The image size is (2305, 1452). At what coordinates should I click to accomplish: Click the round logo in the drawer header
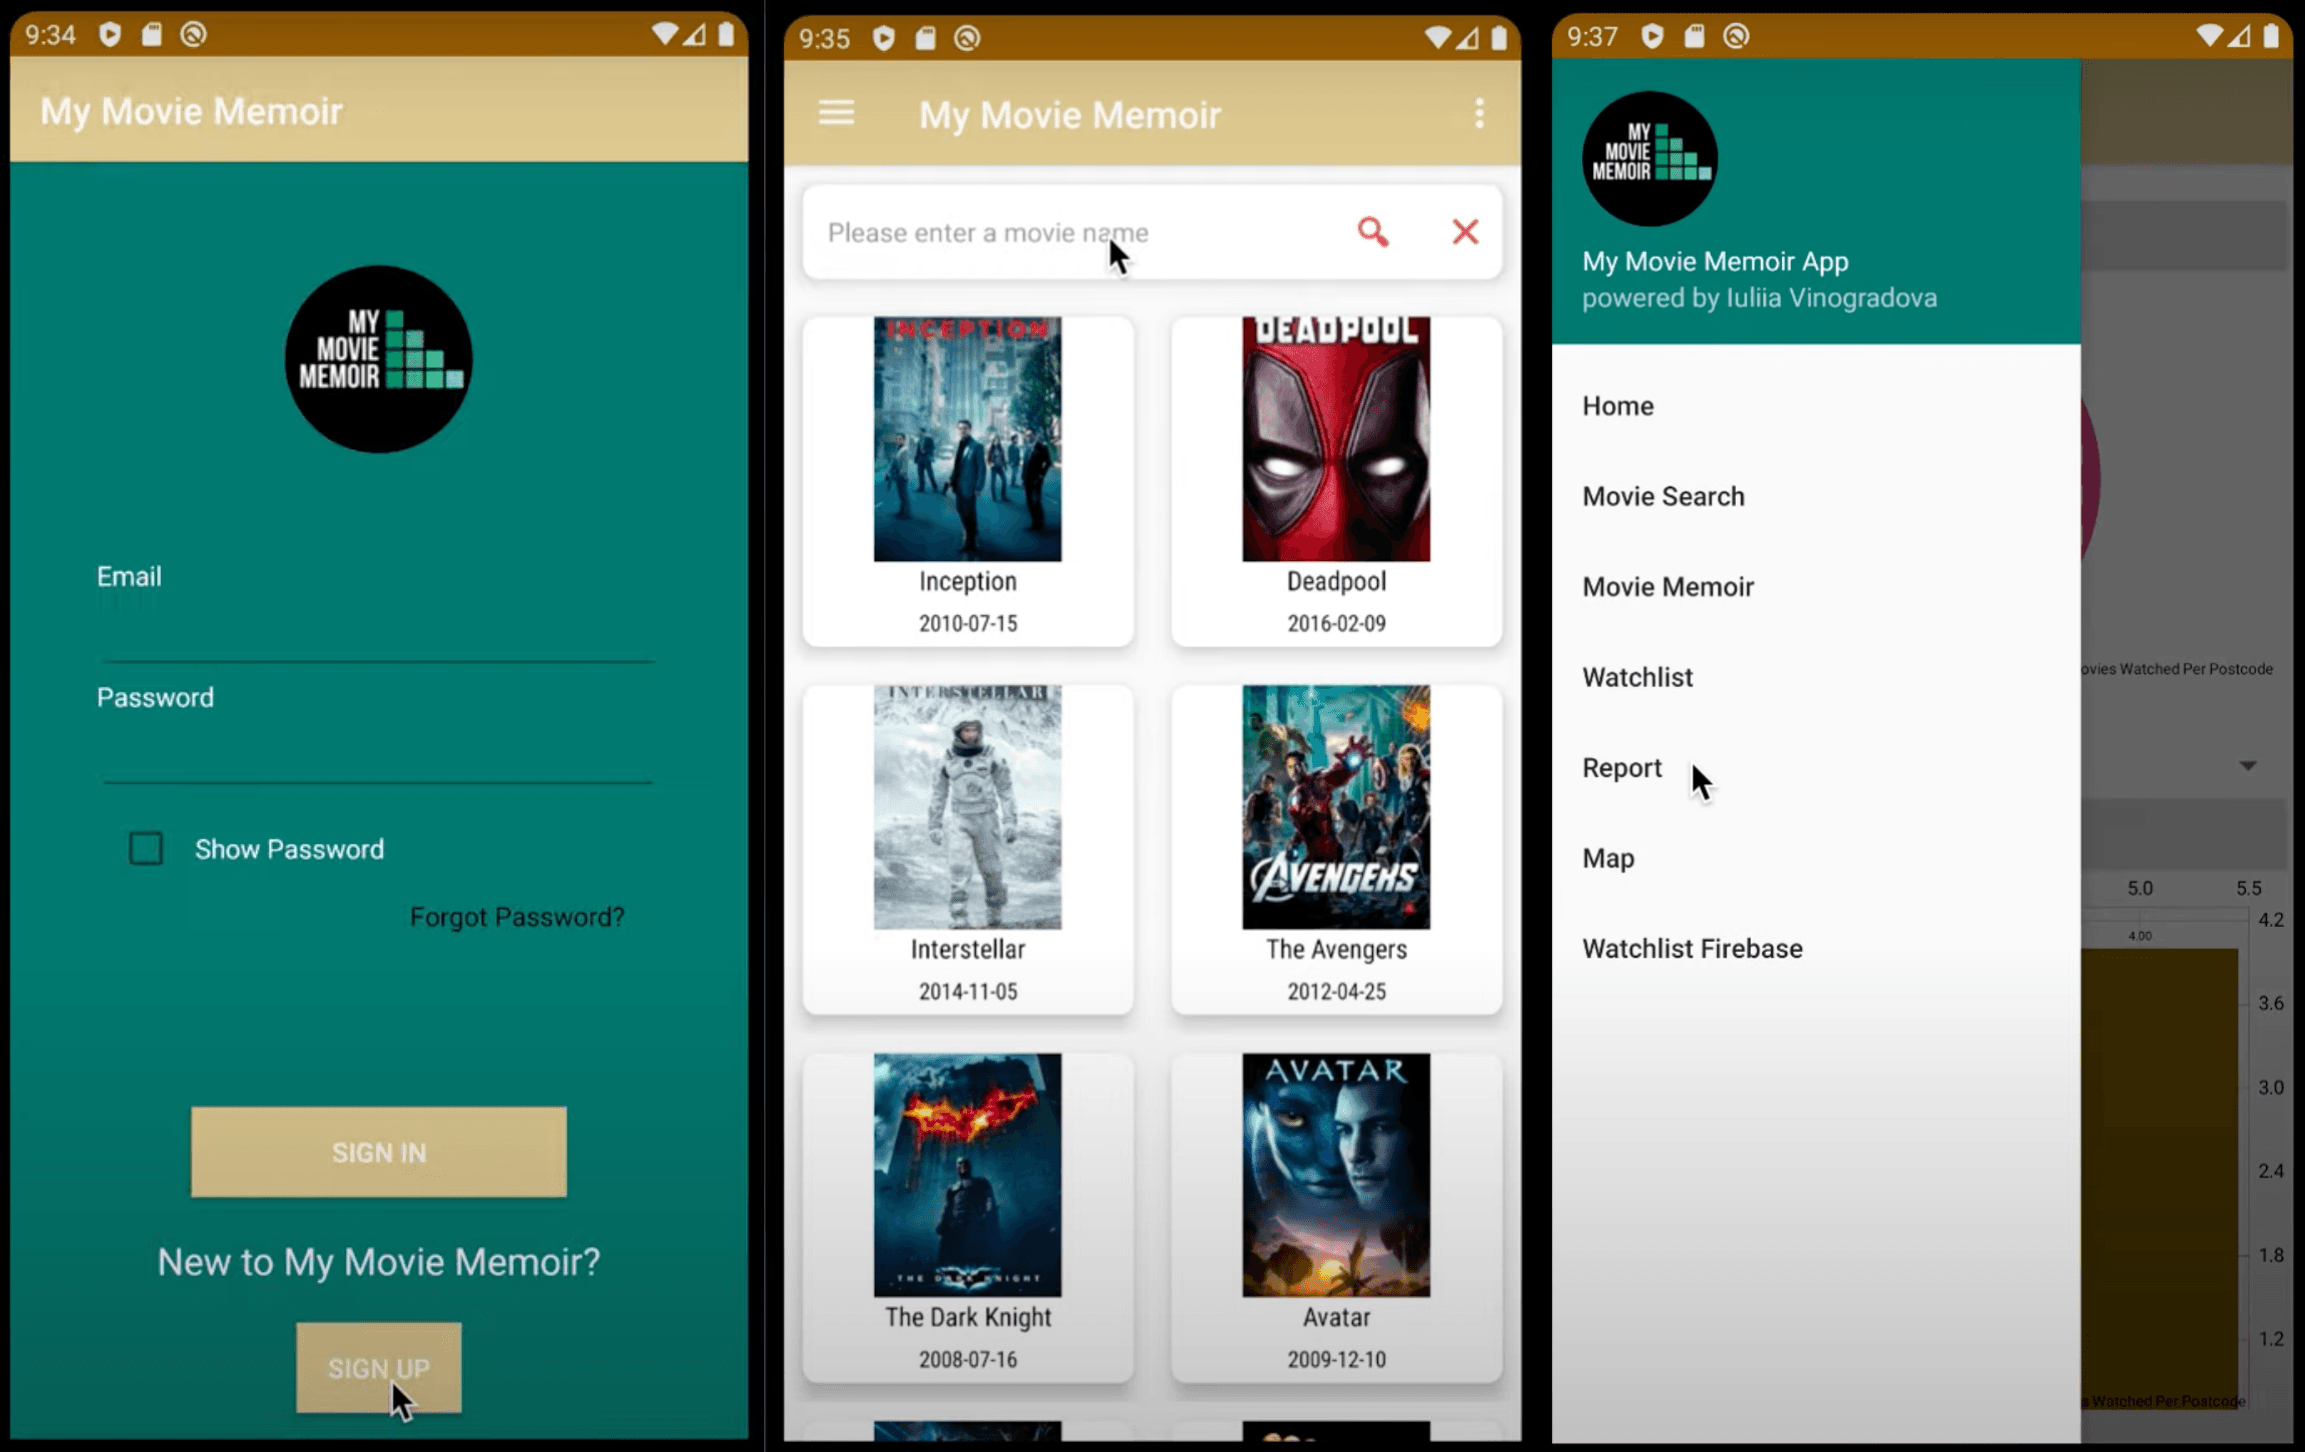point(1650,158)
